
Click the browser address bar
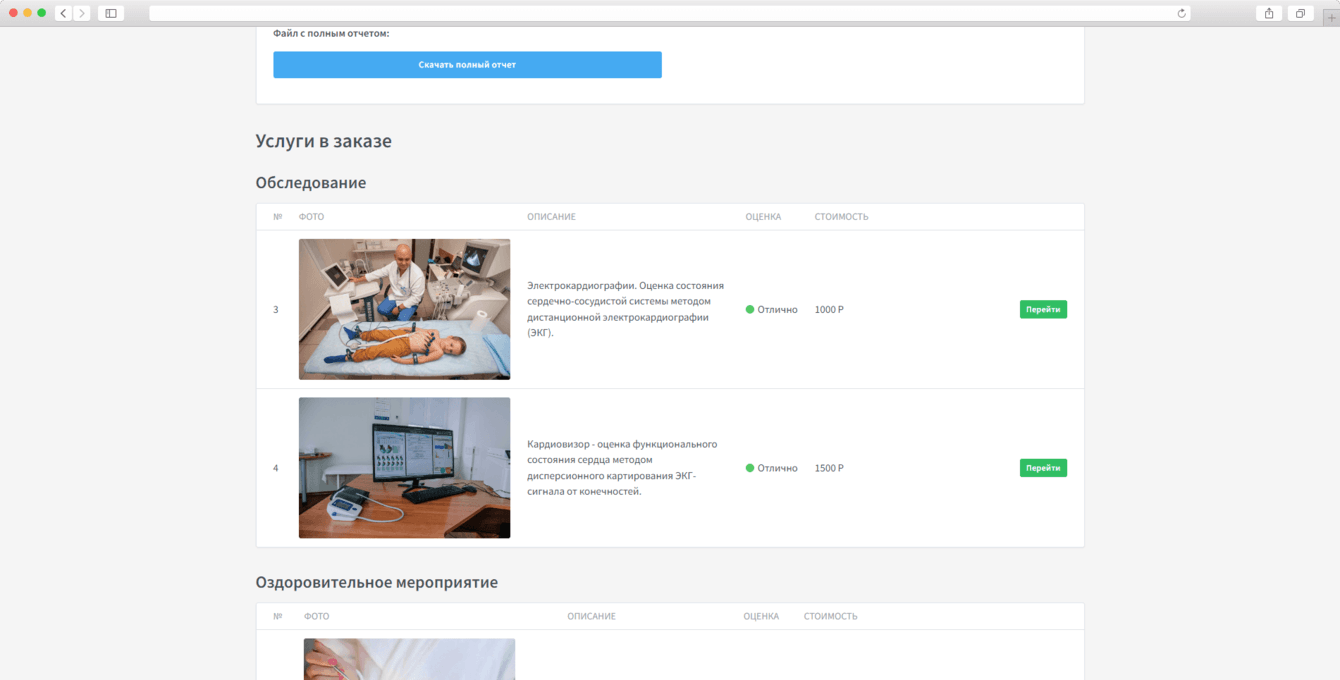click(x=669, y=13)
